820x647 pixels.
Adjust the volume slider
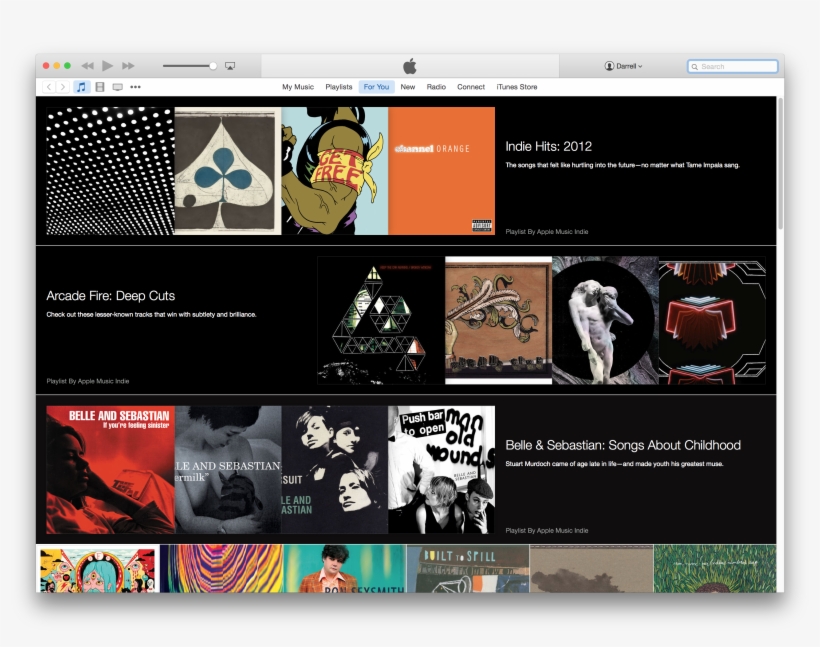[x=189, y=66]
